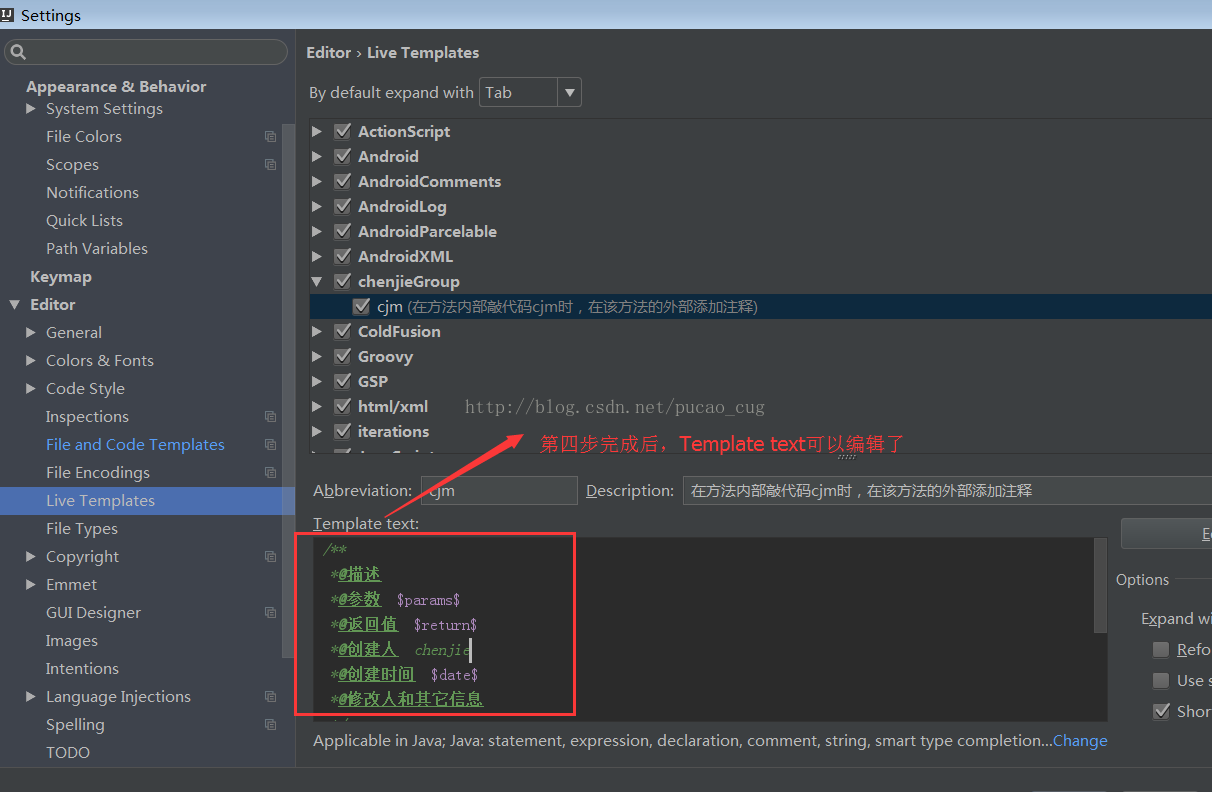Click the icon next to File and Code Templates

coord(270,444)
